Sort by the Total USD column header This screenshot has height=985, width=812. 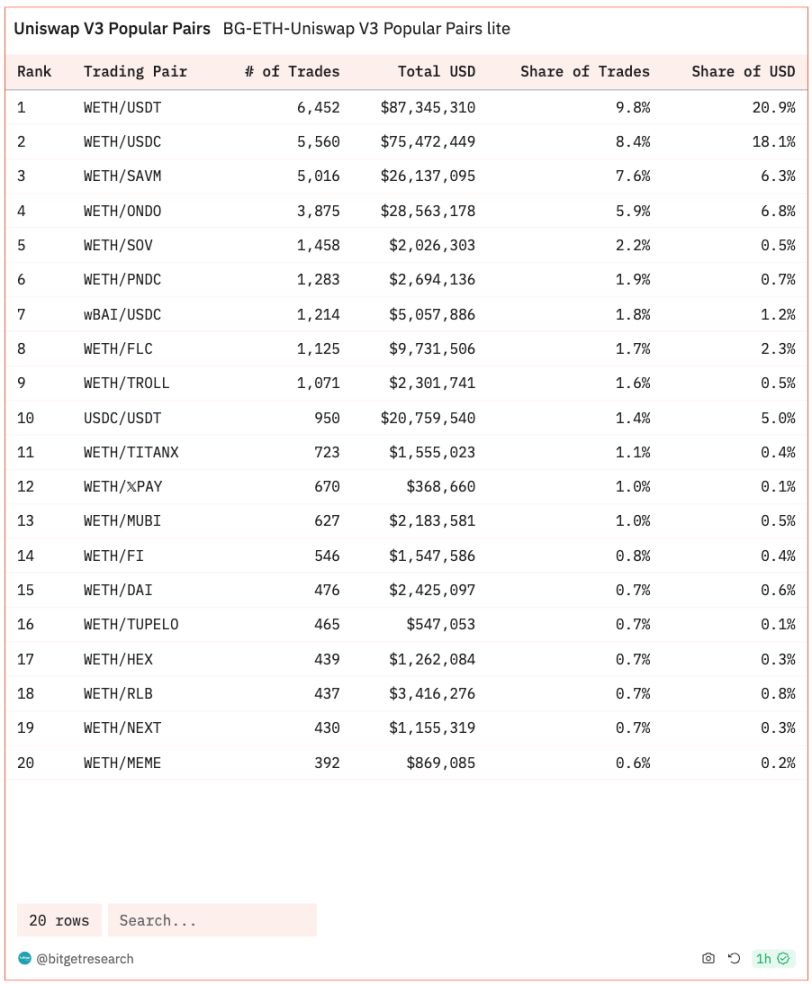(436, 71)
